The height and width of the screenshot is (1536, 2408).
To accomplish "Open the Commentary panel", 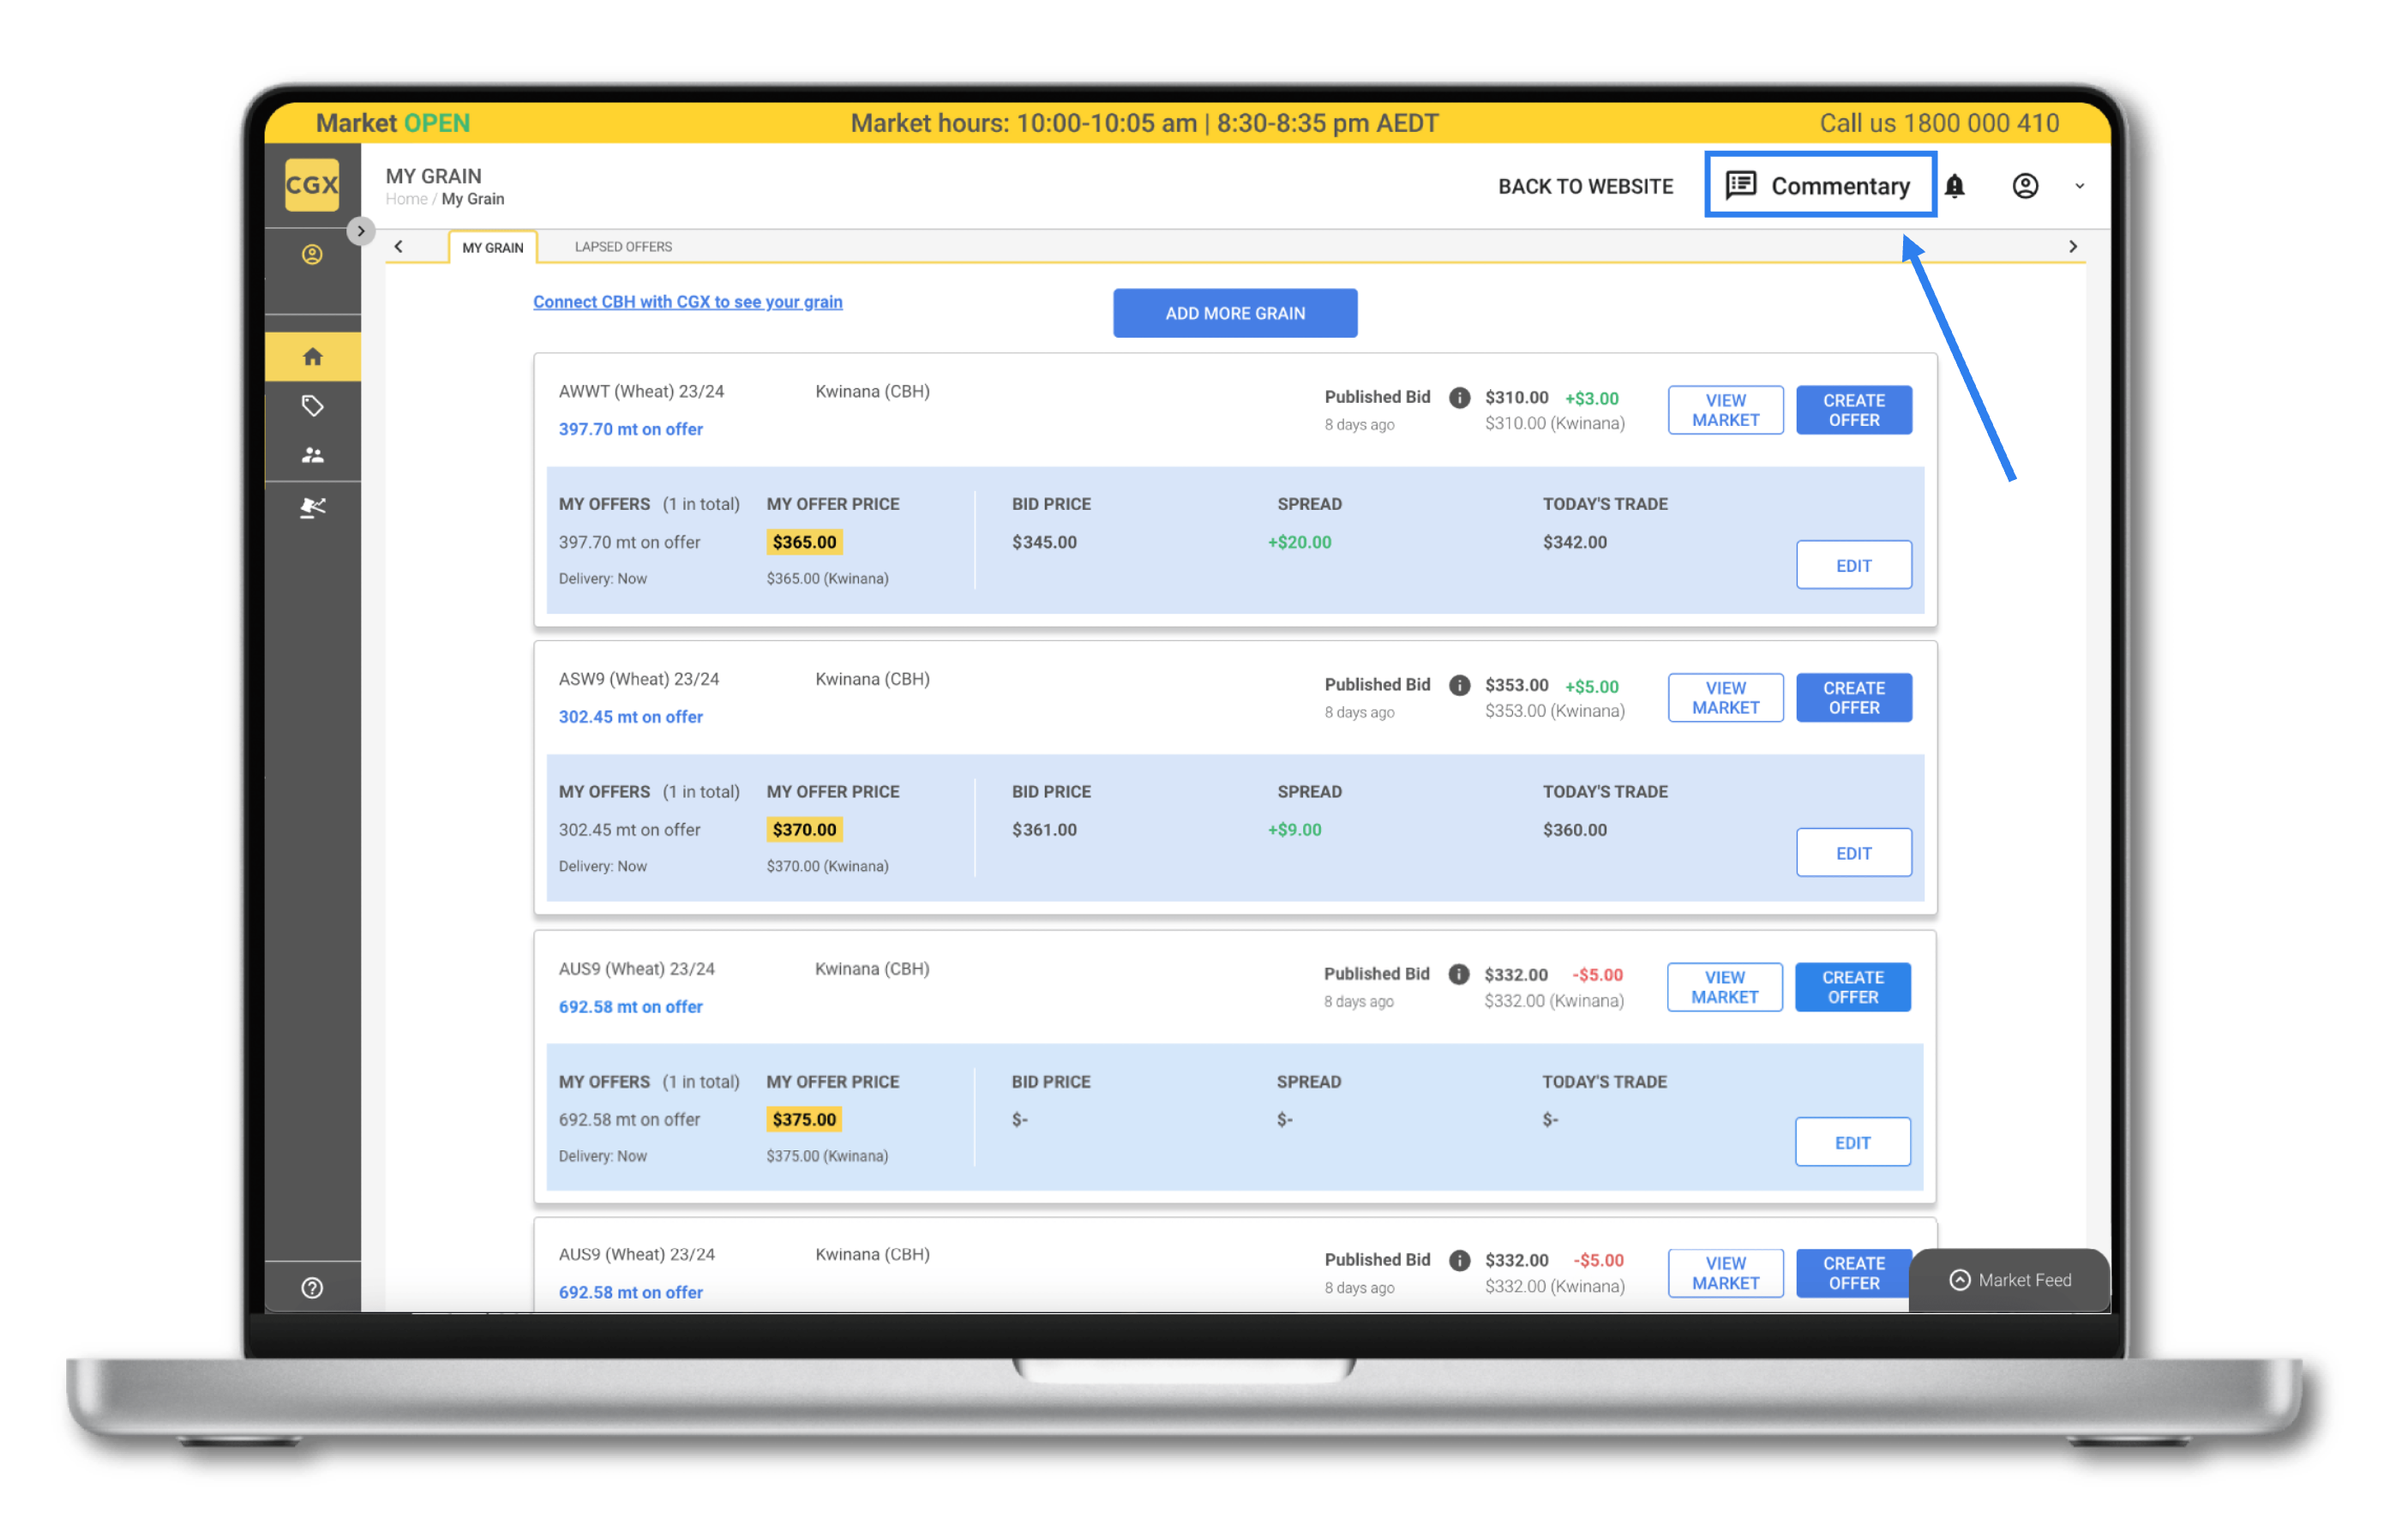I will (x=1820, y=186).
